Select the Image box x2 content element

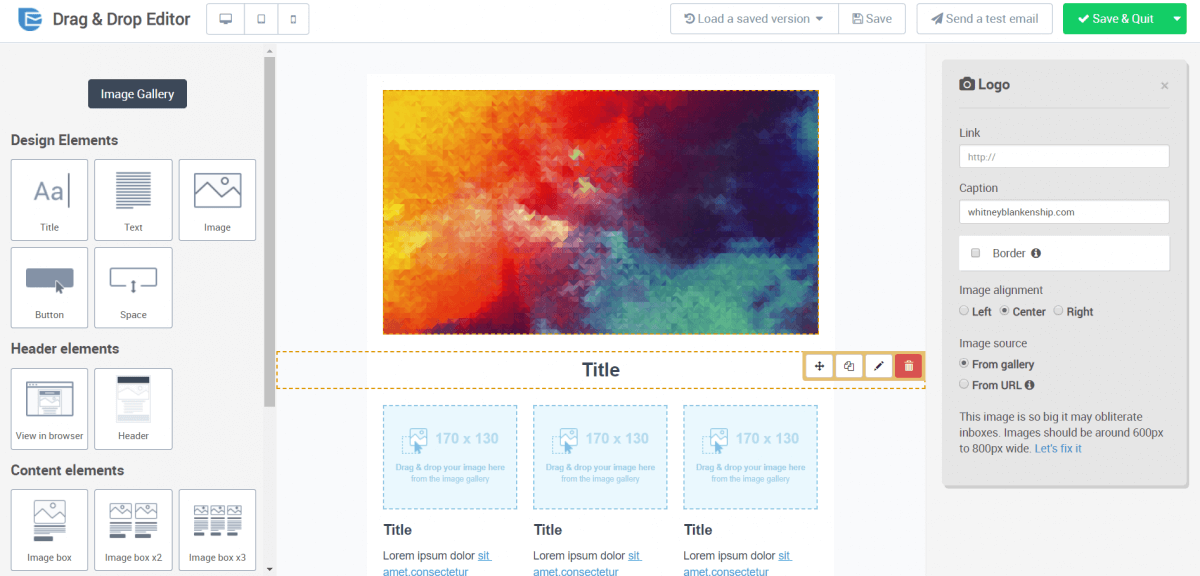[133, 530]
